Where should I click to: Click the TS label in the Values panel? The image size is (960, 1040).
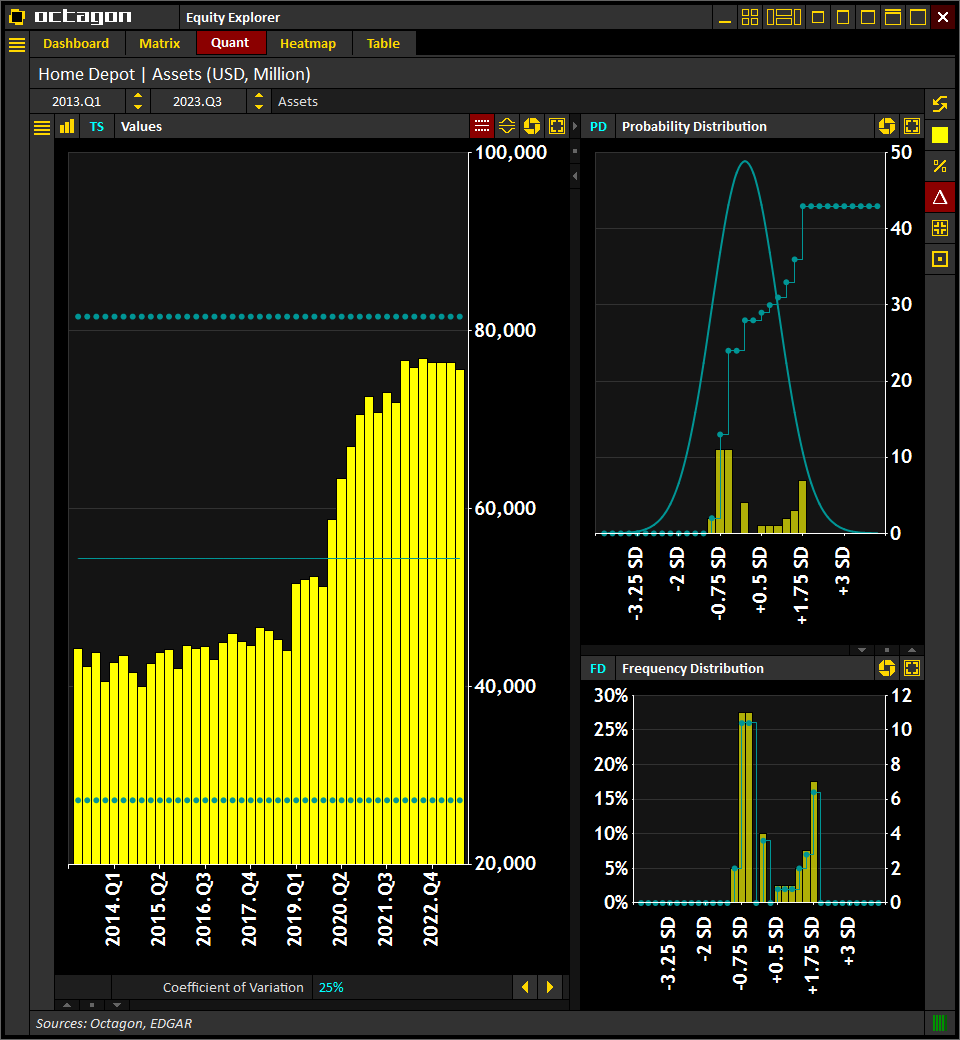click(x=96, y=126)
